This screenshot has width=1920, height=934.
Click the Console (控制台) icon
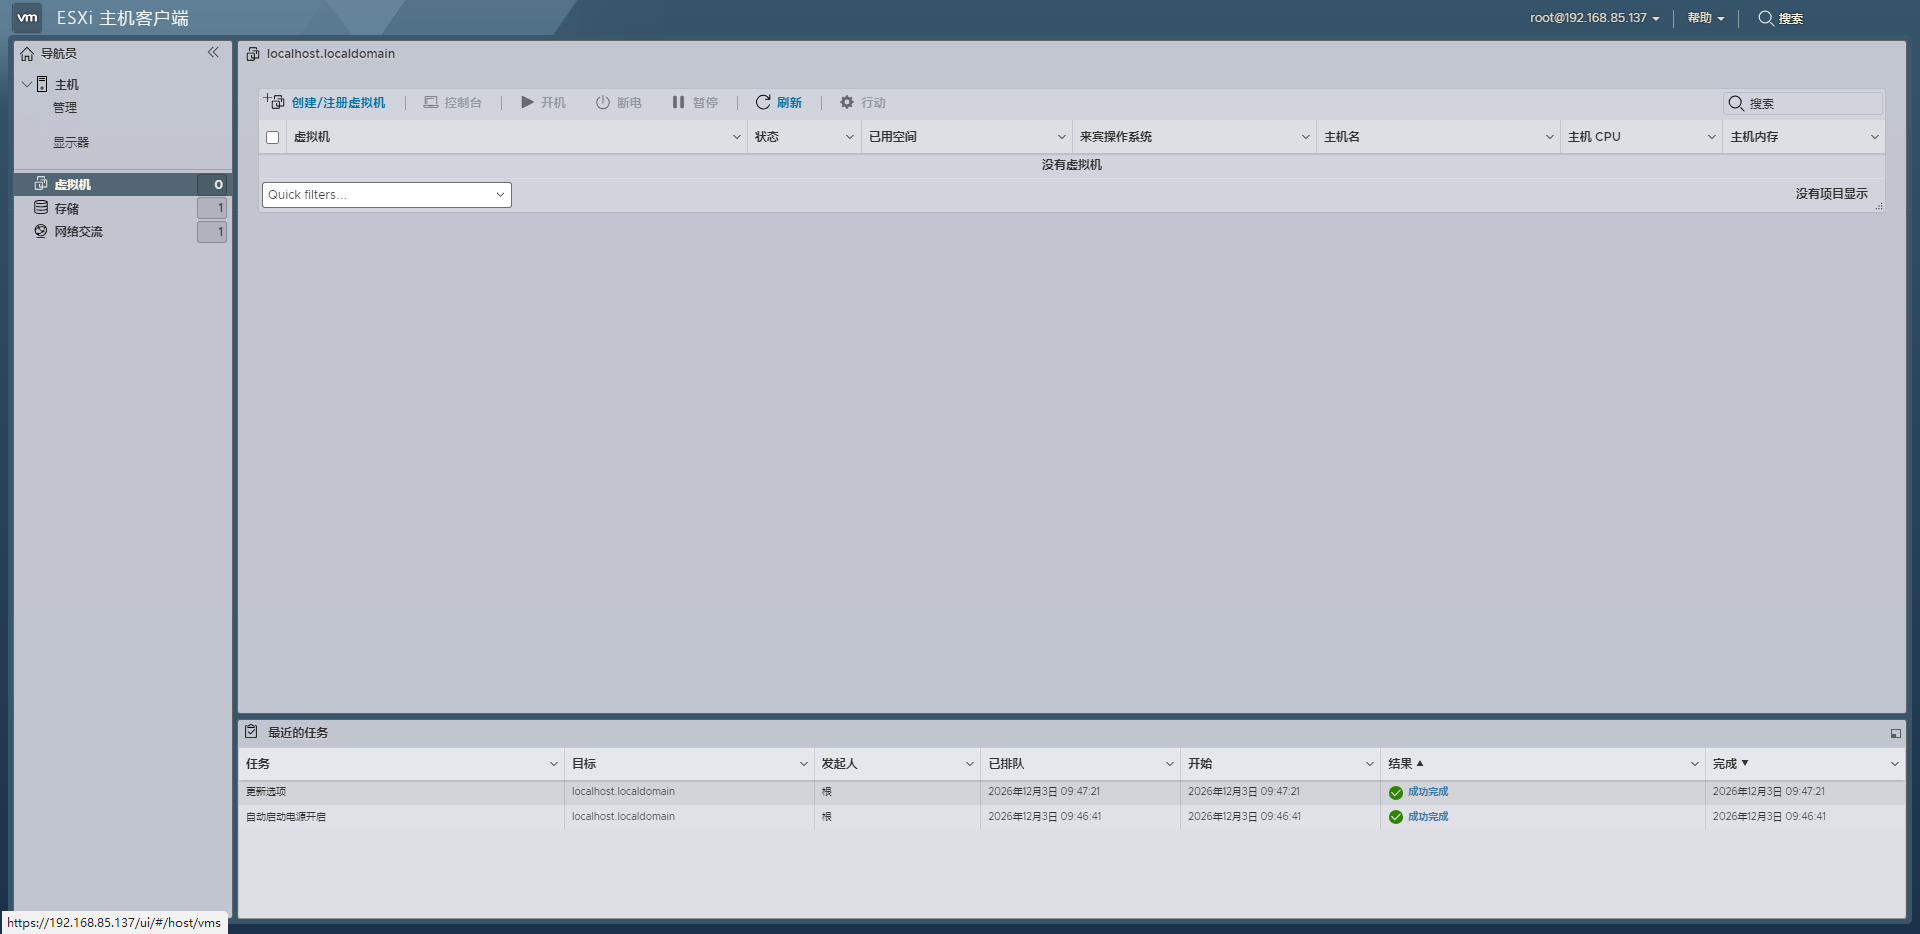click(x=430, y=101)
